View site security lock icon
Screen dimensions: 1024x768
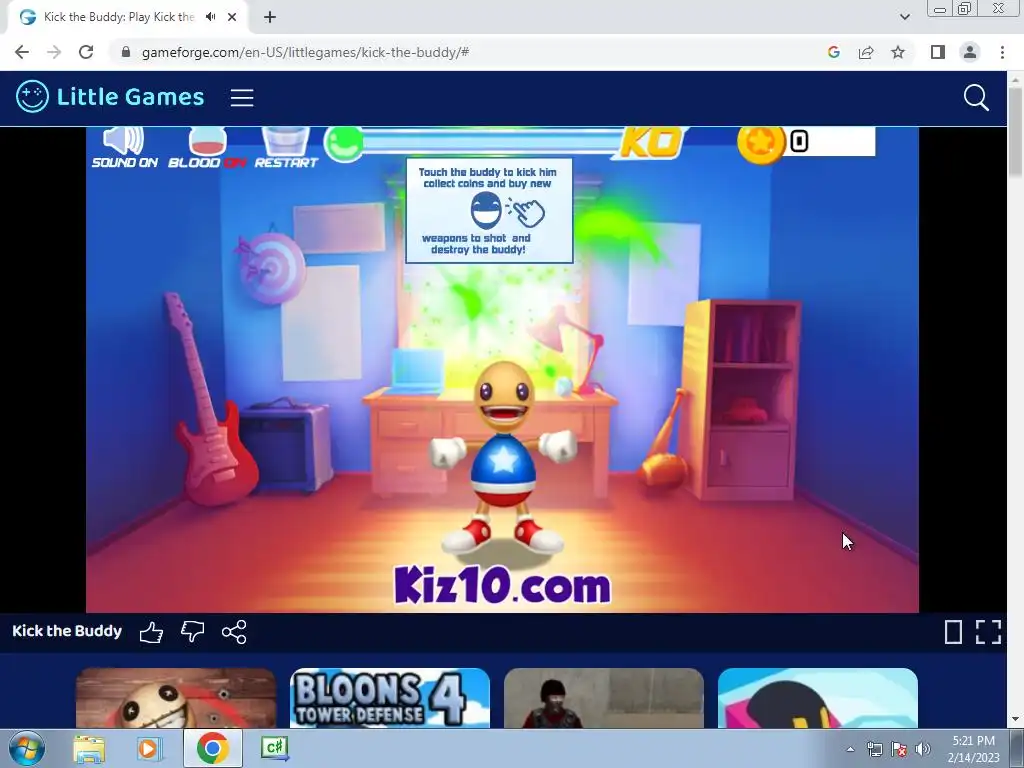click(x=126, y=52)
